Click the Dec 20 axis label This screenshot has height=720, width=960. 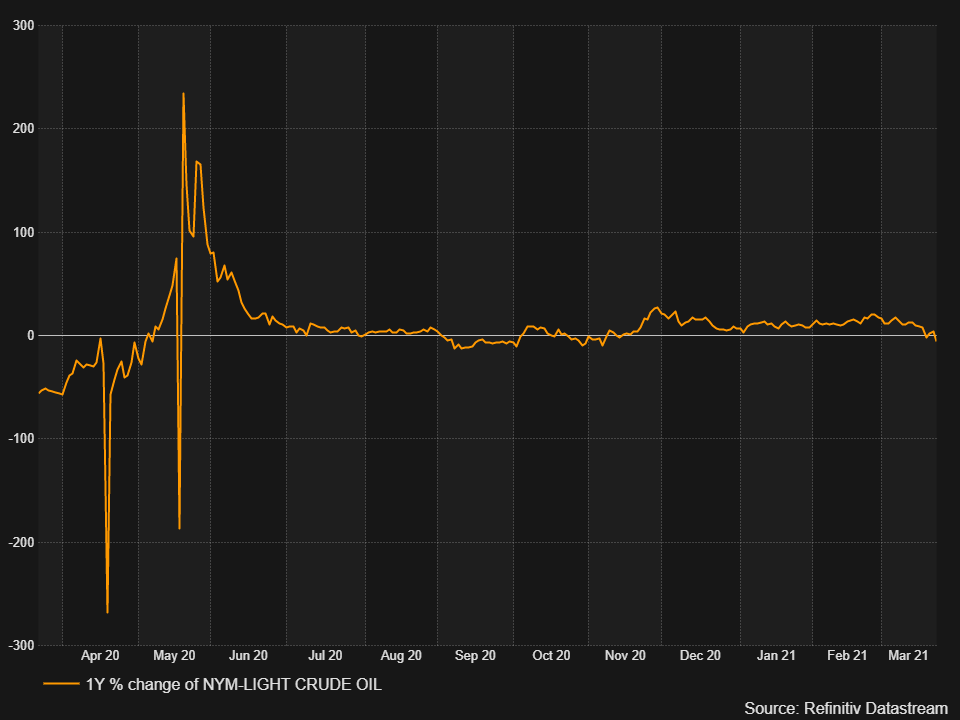tap(699, 655)
